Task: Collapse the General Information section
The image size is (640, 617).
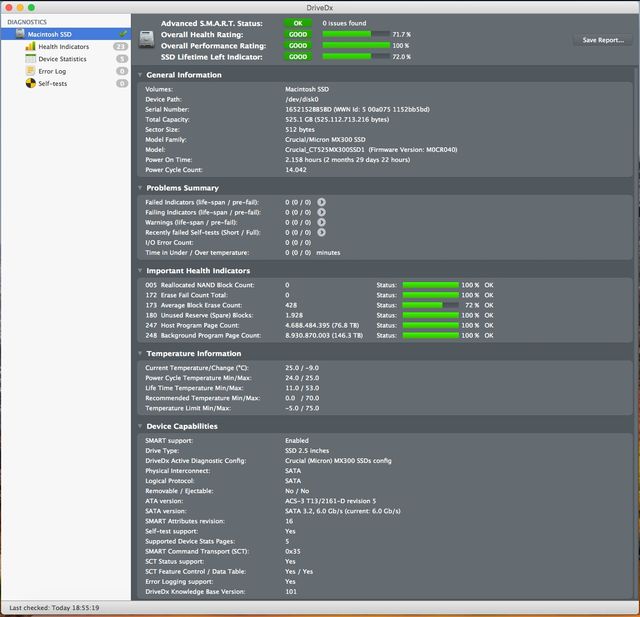Action: tap(140, 75)
